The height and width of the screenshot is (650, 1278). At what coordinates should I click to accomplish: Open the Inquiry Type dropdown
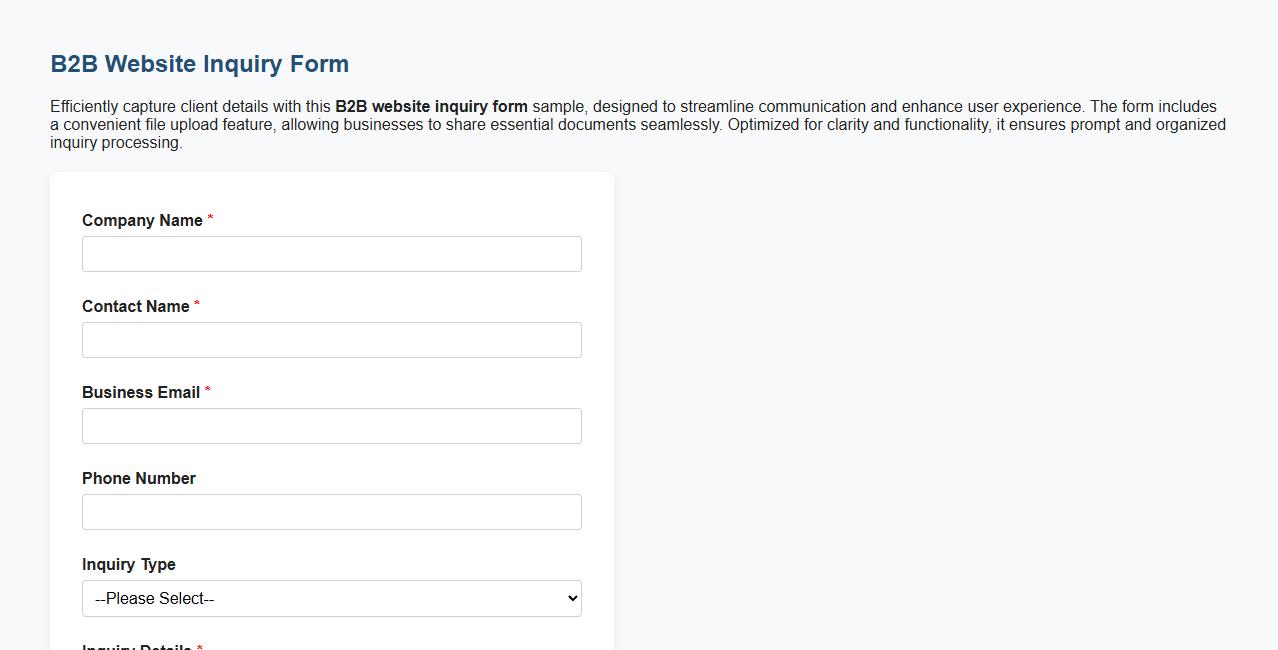[331, 598]
